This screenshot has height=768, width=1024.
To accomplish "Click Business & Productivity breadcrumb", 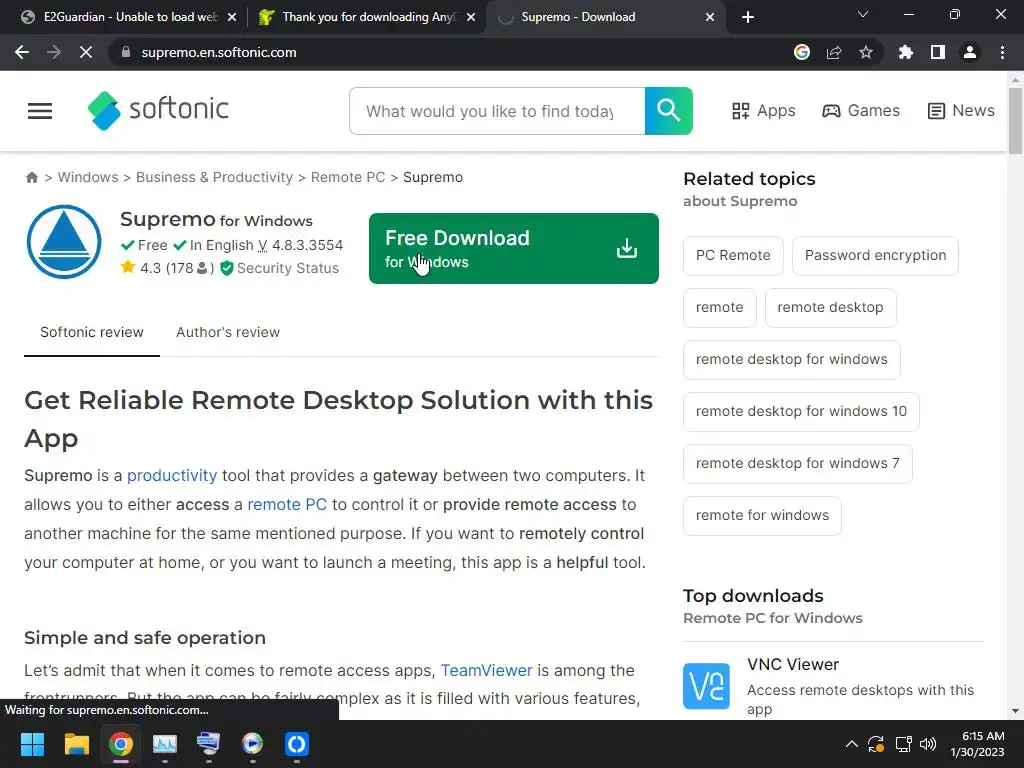I will tap(214, 178).
